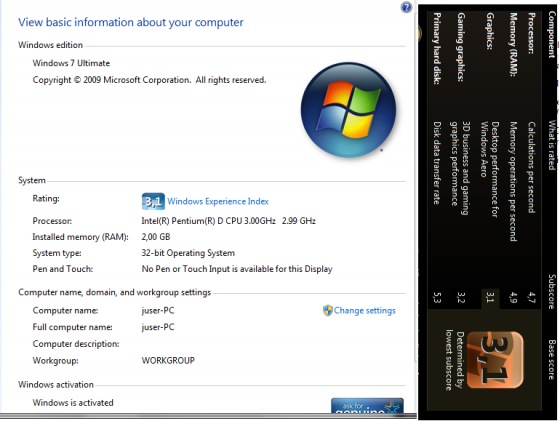The height and width of the screenshot is (421, 560).
Task: Select the Computer name value 'juser-PC'
Action: coord(158,311)
